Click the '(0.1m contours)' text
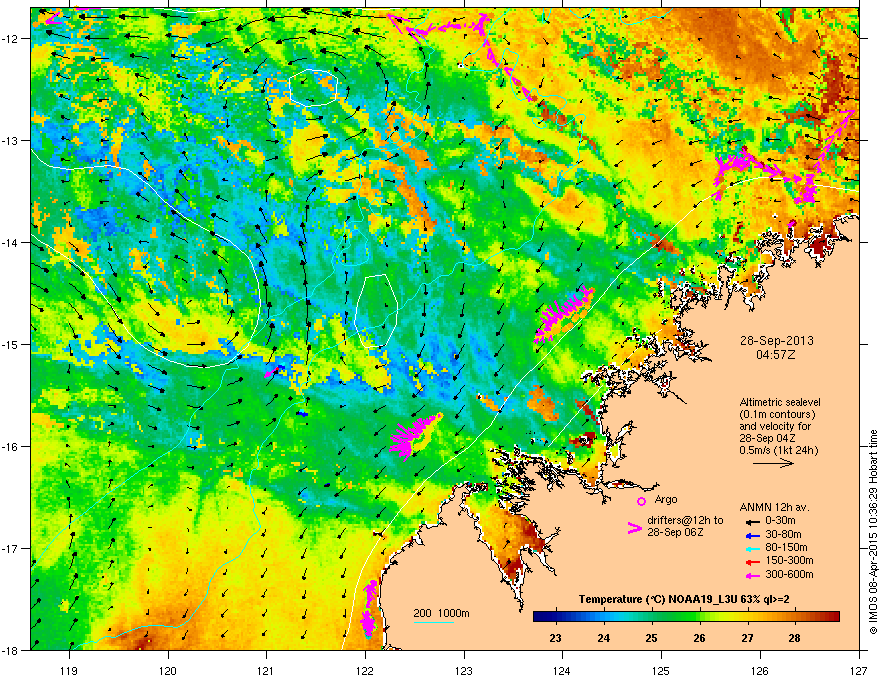Viewport: 880px width, 680px height. (x=777, y=415)
